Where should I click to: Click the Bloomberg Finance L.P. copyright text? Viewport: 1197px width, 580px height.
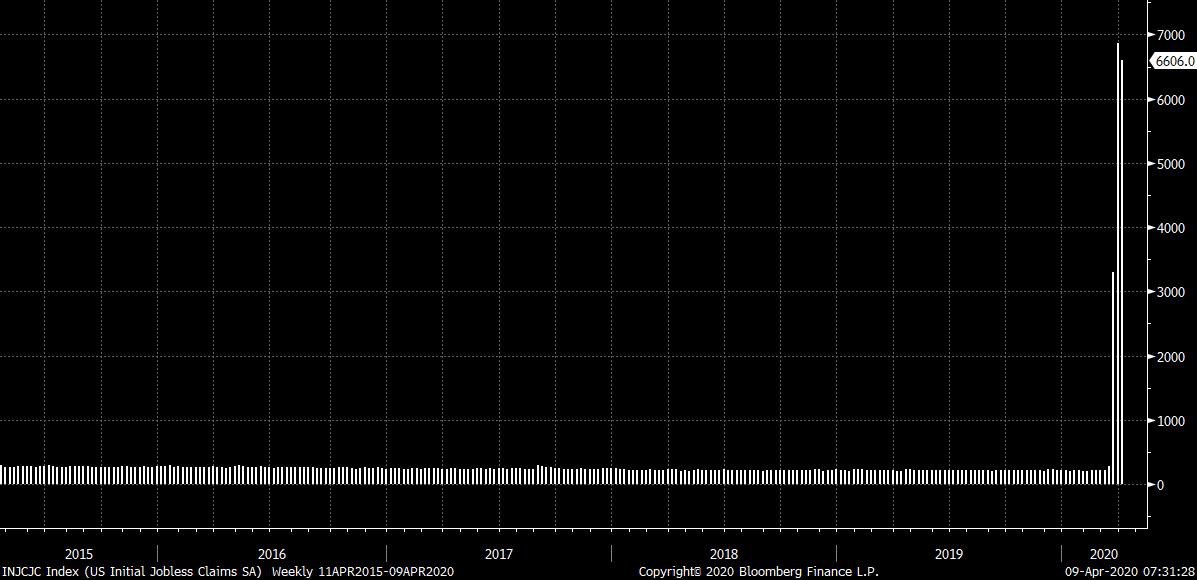[759, 571]
